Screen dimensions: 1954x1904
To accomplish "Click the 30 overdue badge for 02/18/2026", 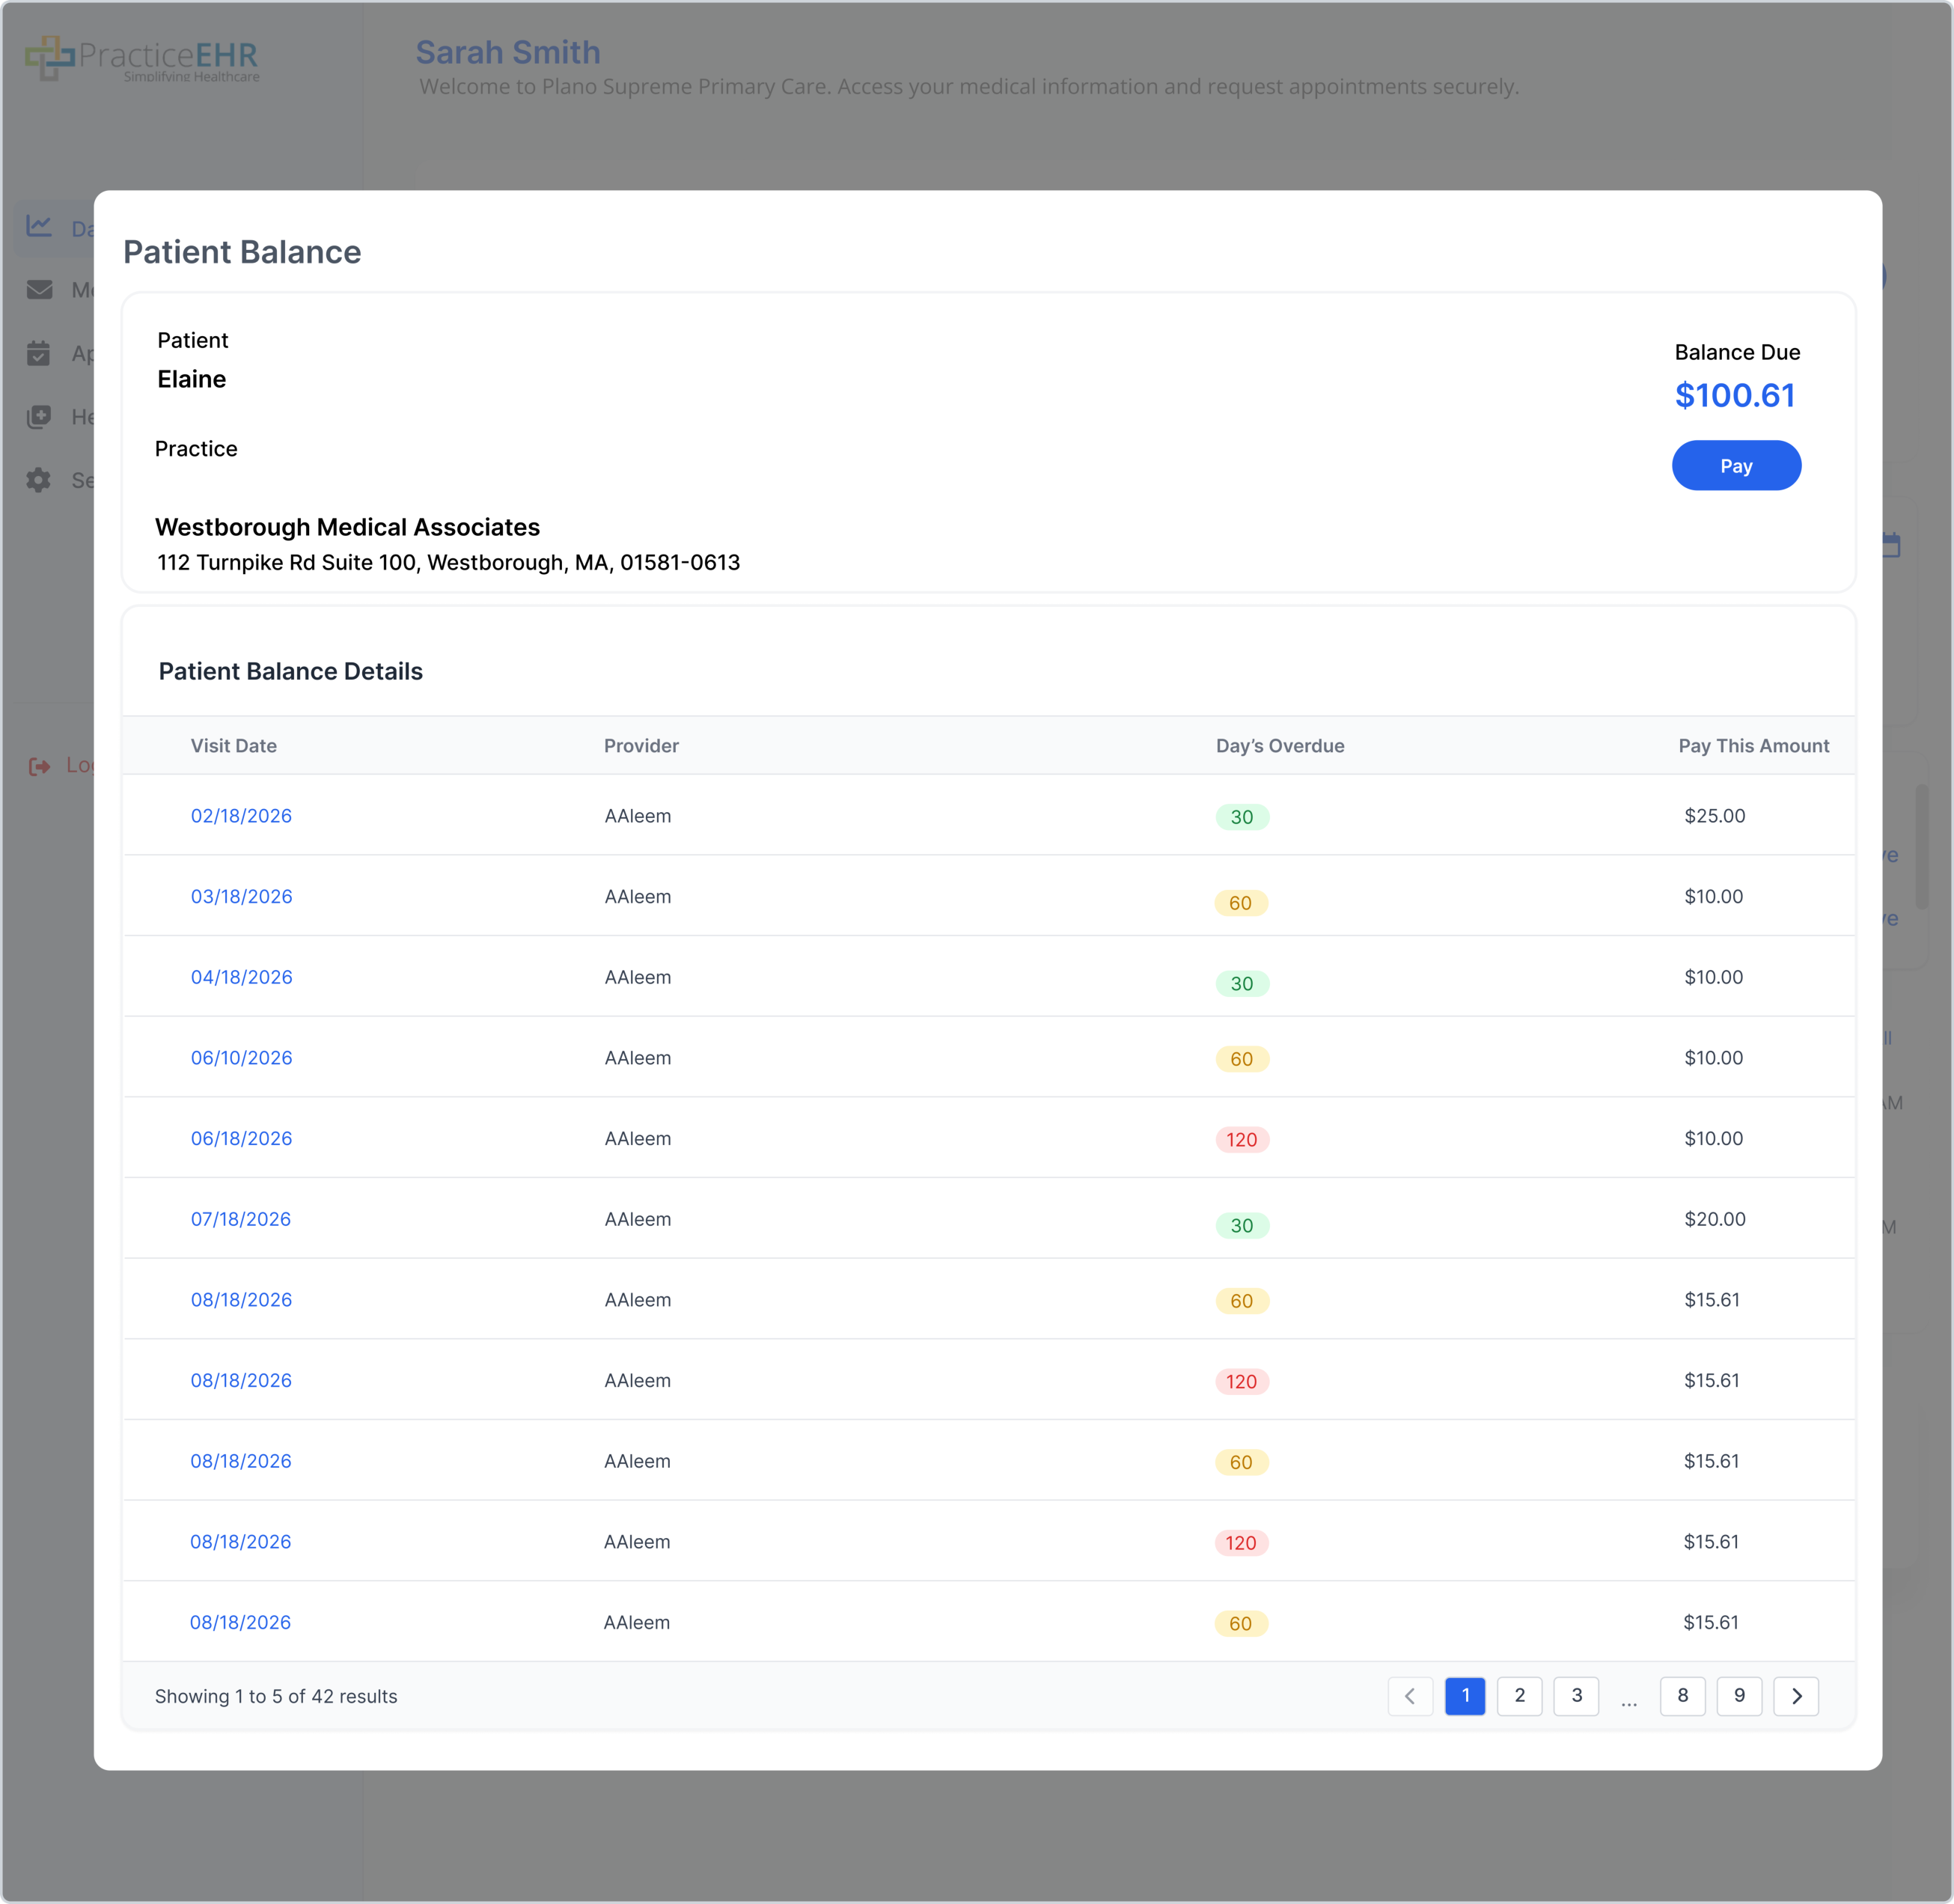I will pyautogui.click(x=1242, y=817).
